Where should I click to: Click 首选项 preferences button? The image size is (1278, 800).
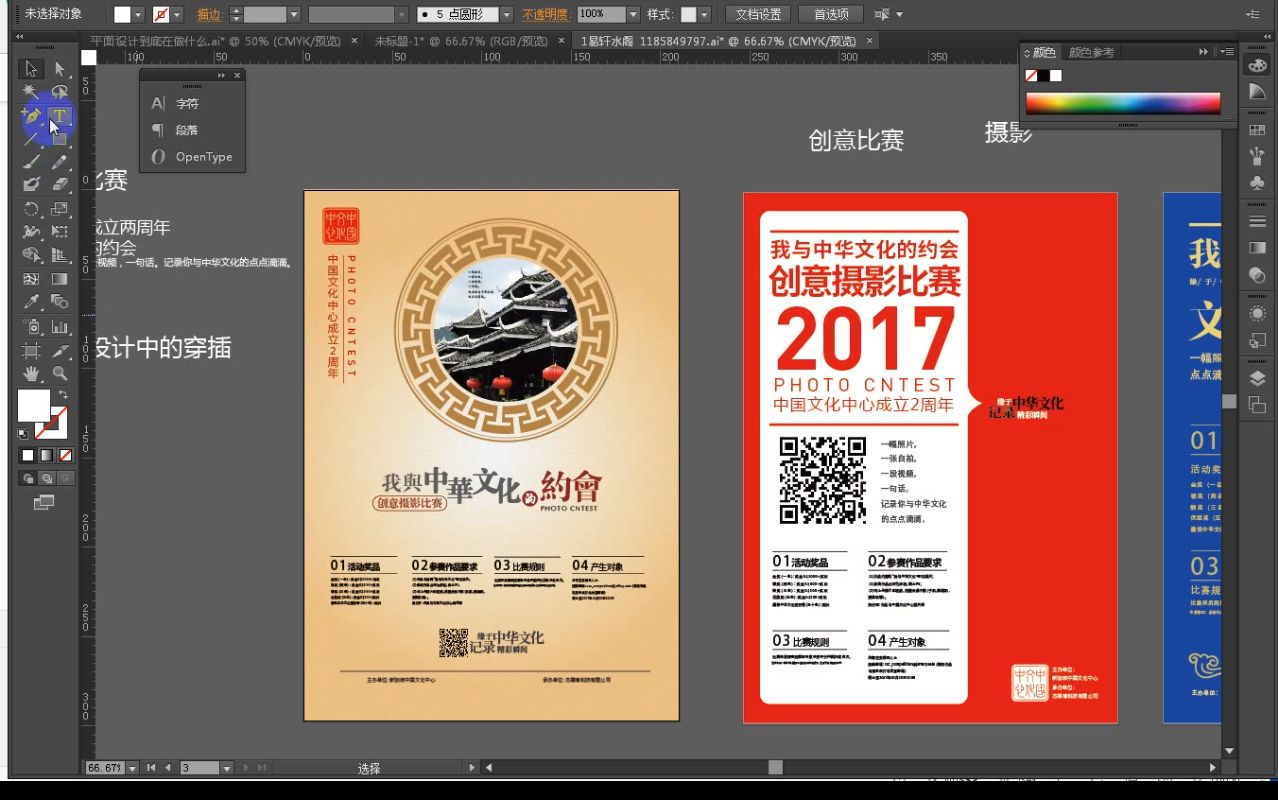(831, 15)
